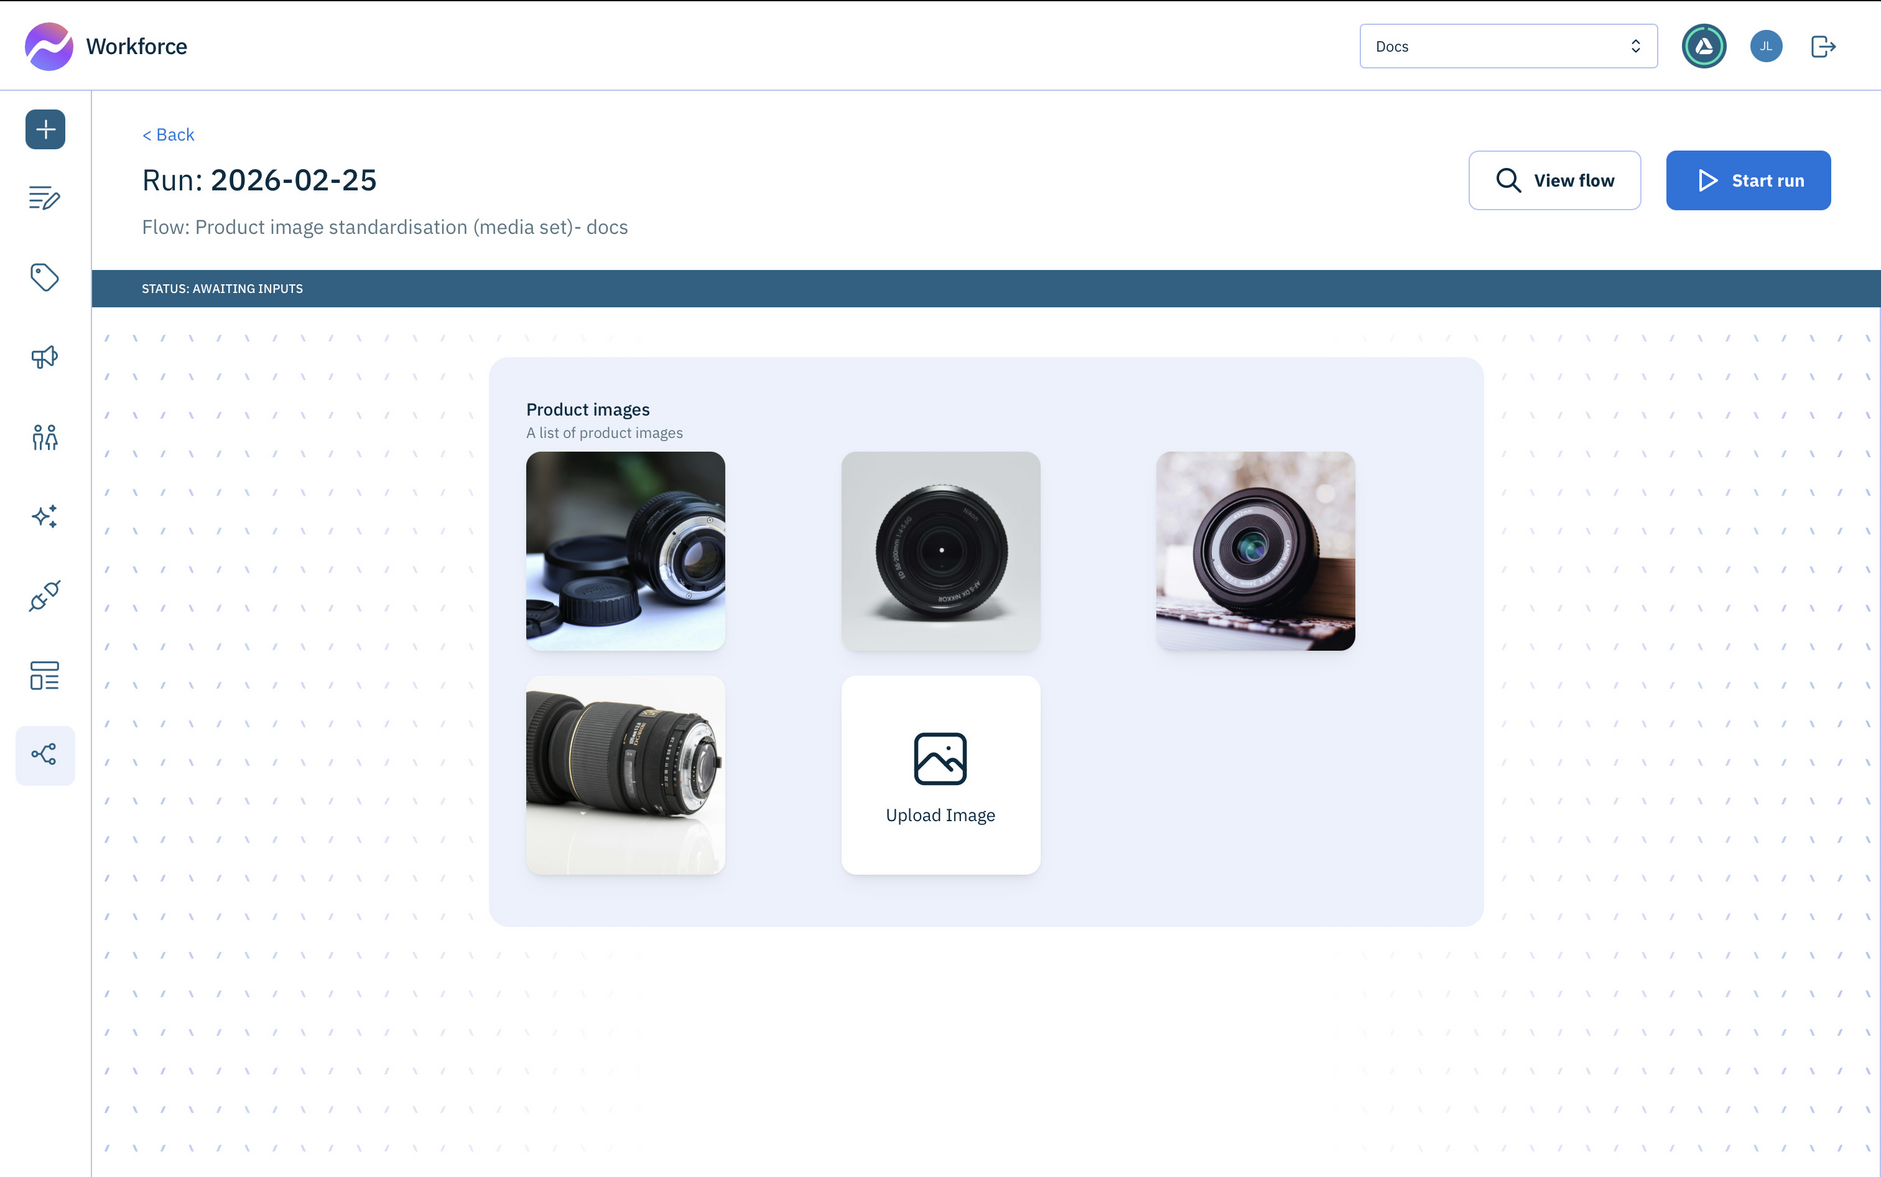The image size is (1881, 1177).
Task: Go back using the Back link
Action: coord(168,134)
